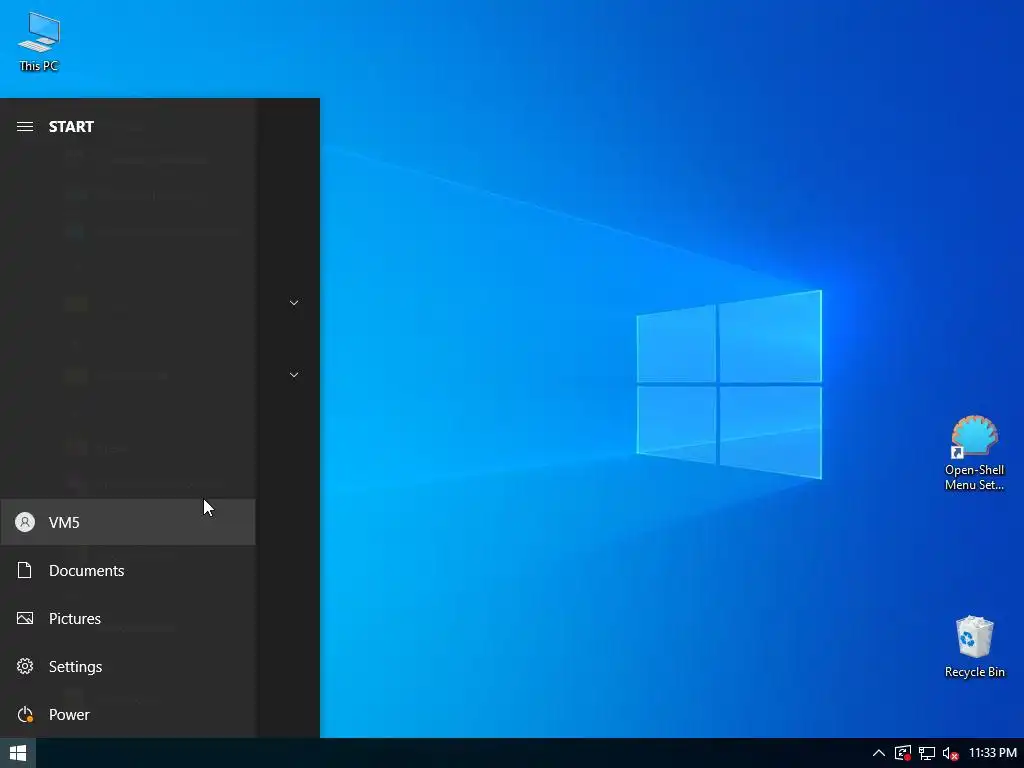Click the Pictures landscape icon
Image resolution: width=1024 pixels, height=768 pixels.
[25, 618]
